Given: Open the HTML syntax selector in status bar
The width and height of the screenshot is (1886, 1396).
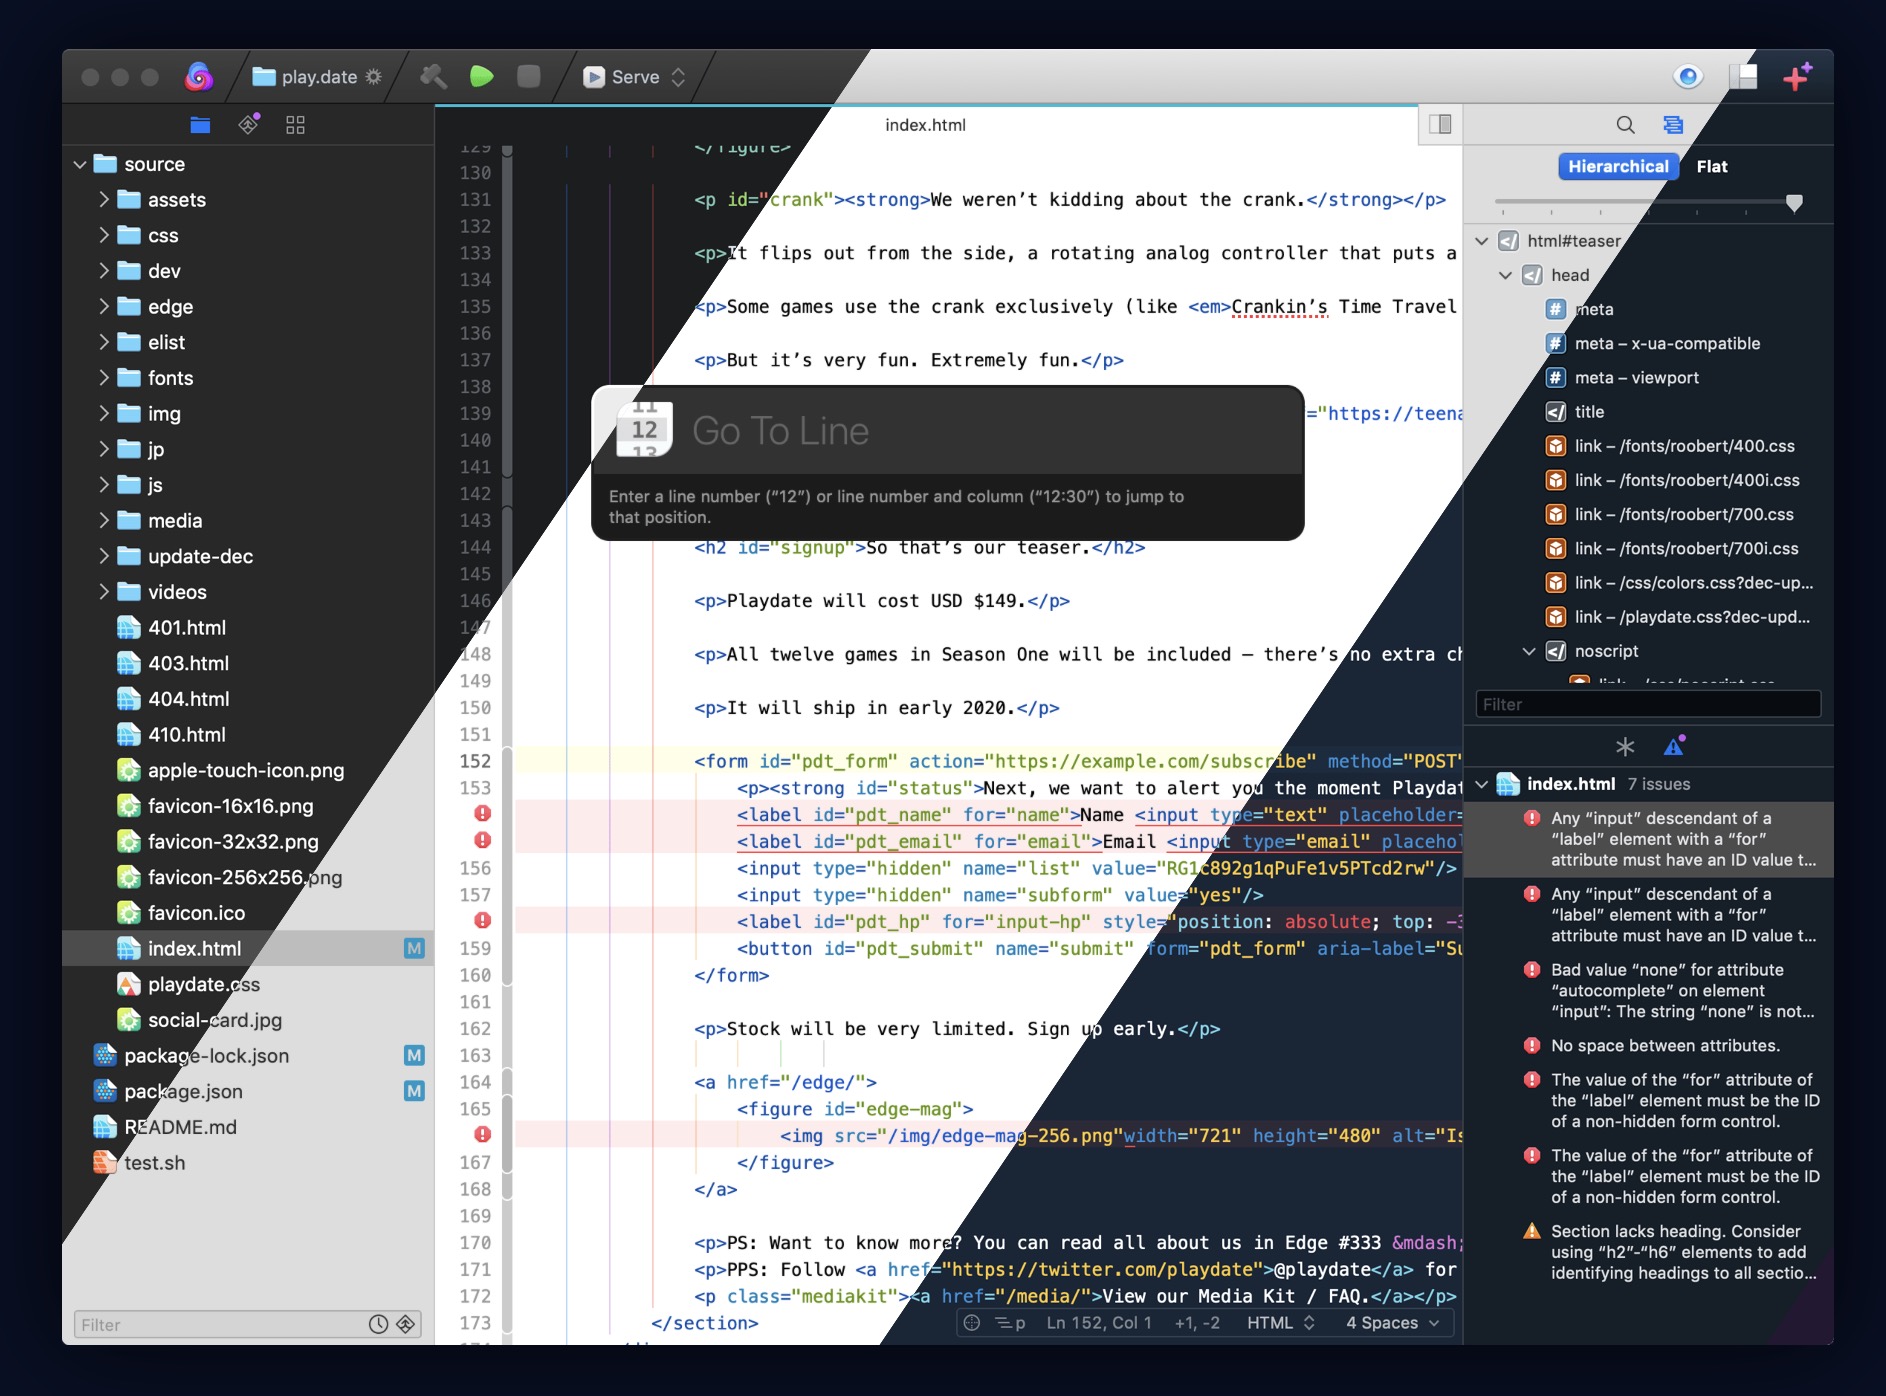Looking at the screenshot, I should pos(1280,1323).
